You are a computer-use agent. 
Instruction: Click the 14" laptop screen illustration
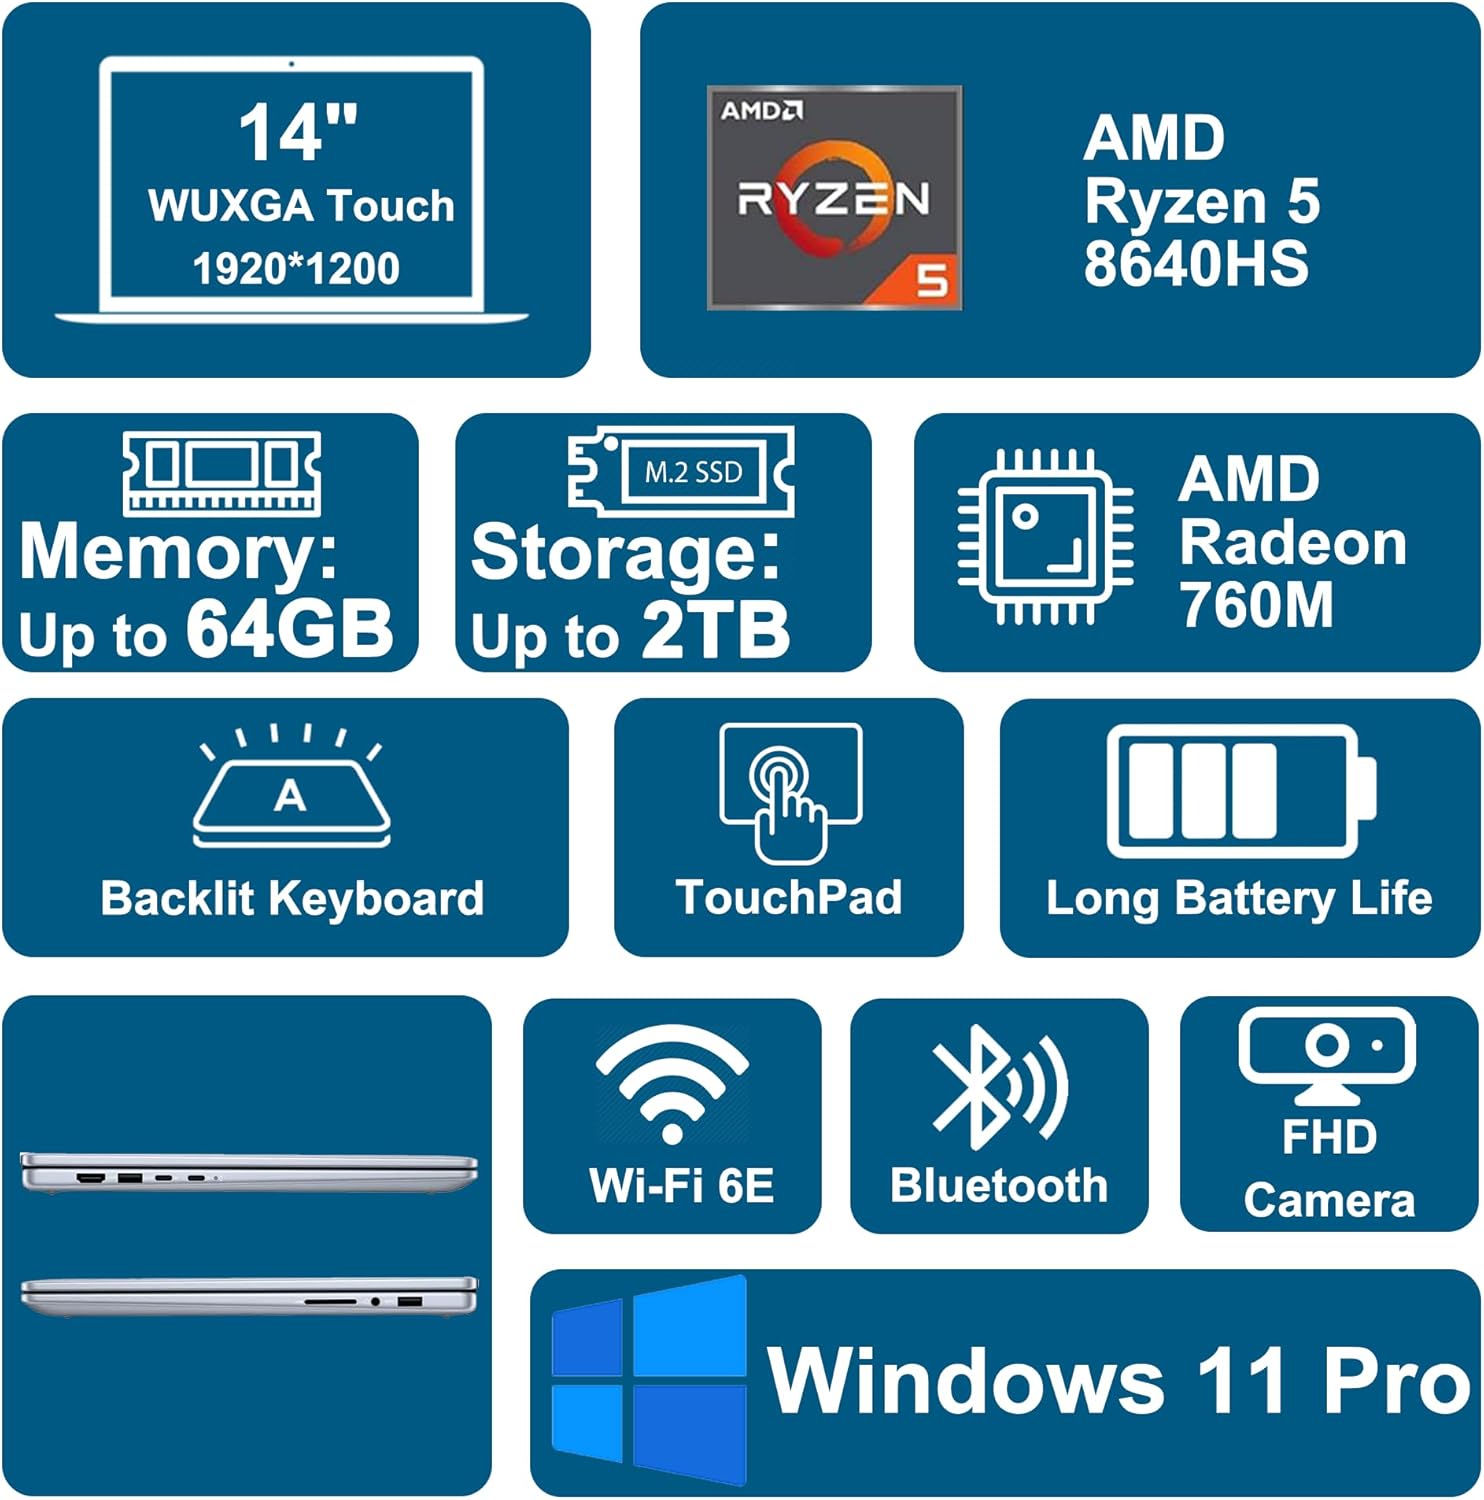[x=292, y=190]
